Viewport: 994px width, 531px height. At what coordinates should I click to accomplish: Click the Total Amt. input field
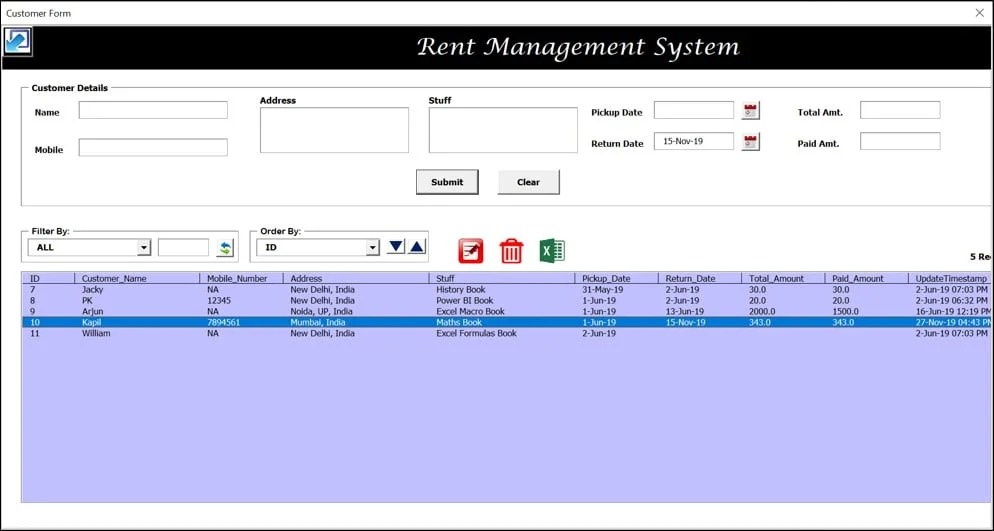[900, 110]
